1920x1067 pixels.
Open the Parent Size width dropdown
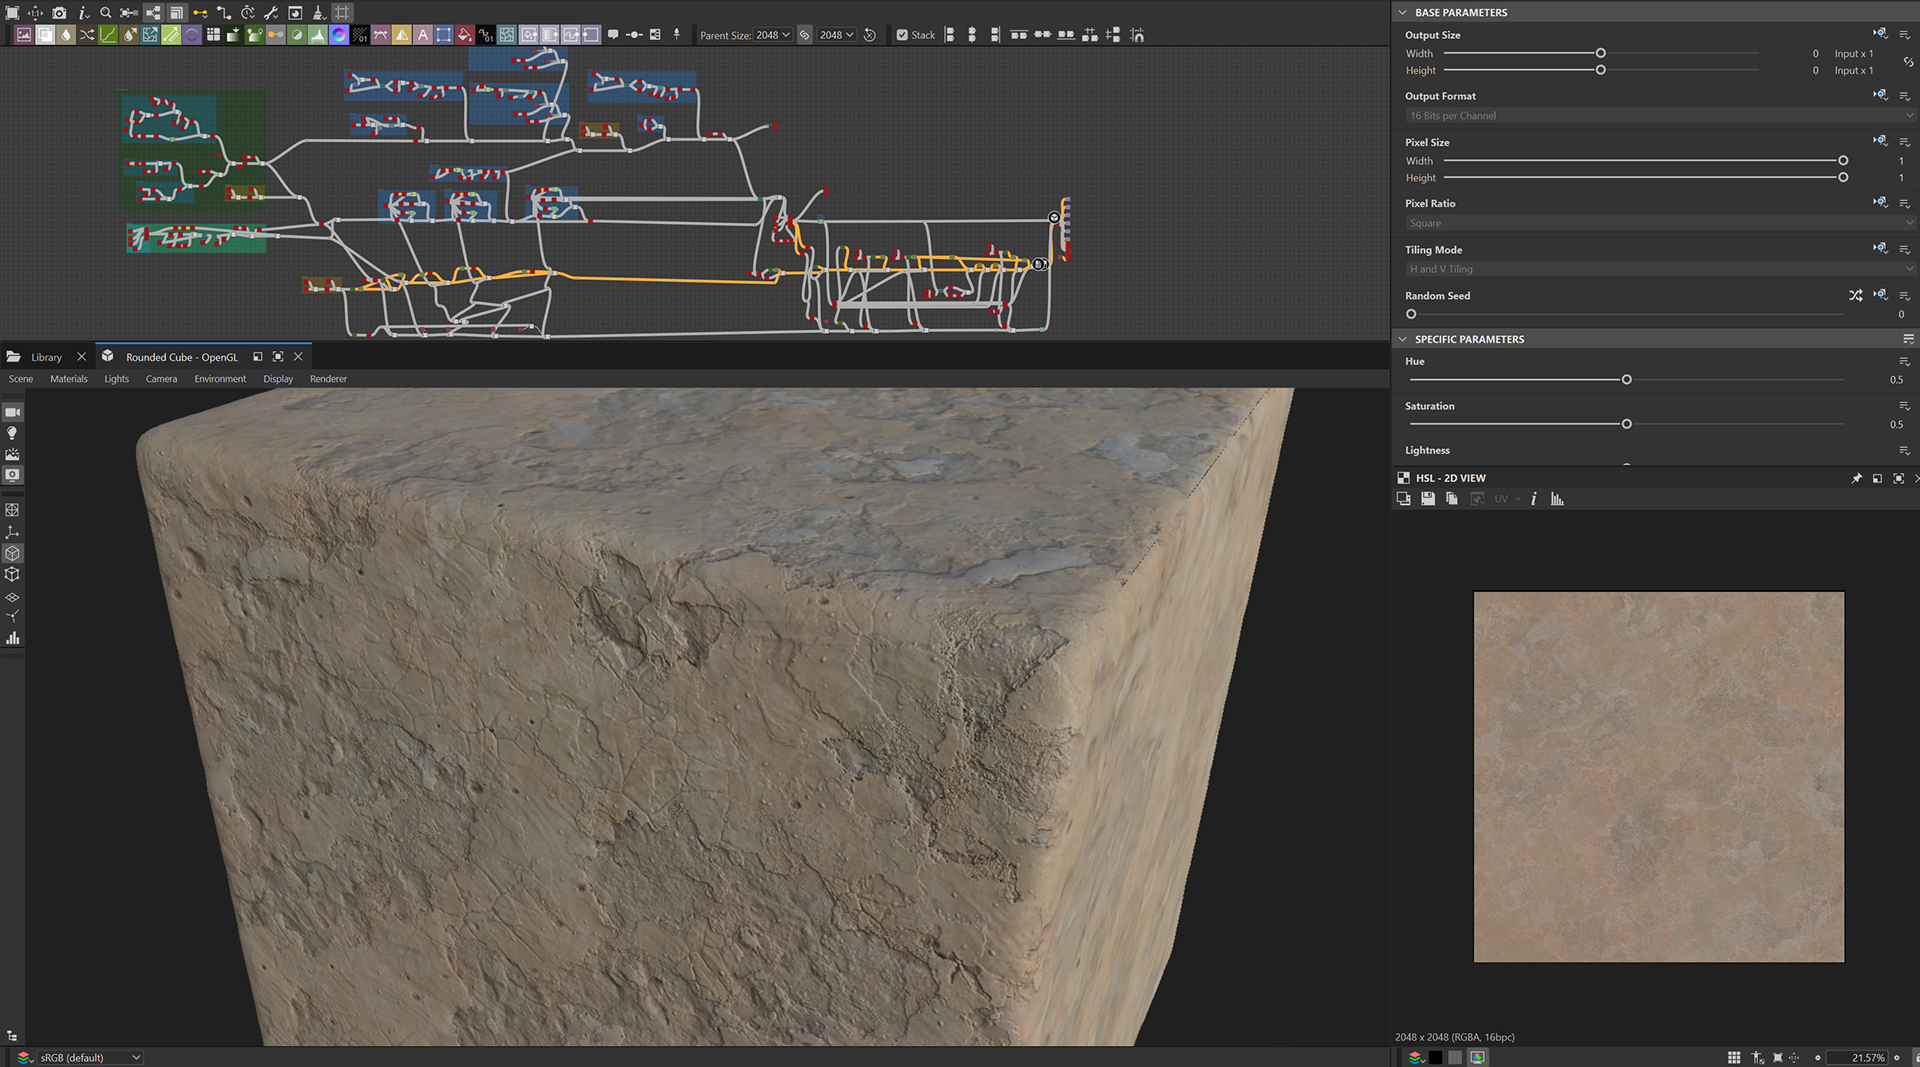(x=773, y=35)
